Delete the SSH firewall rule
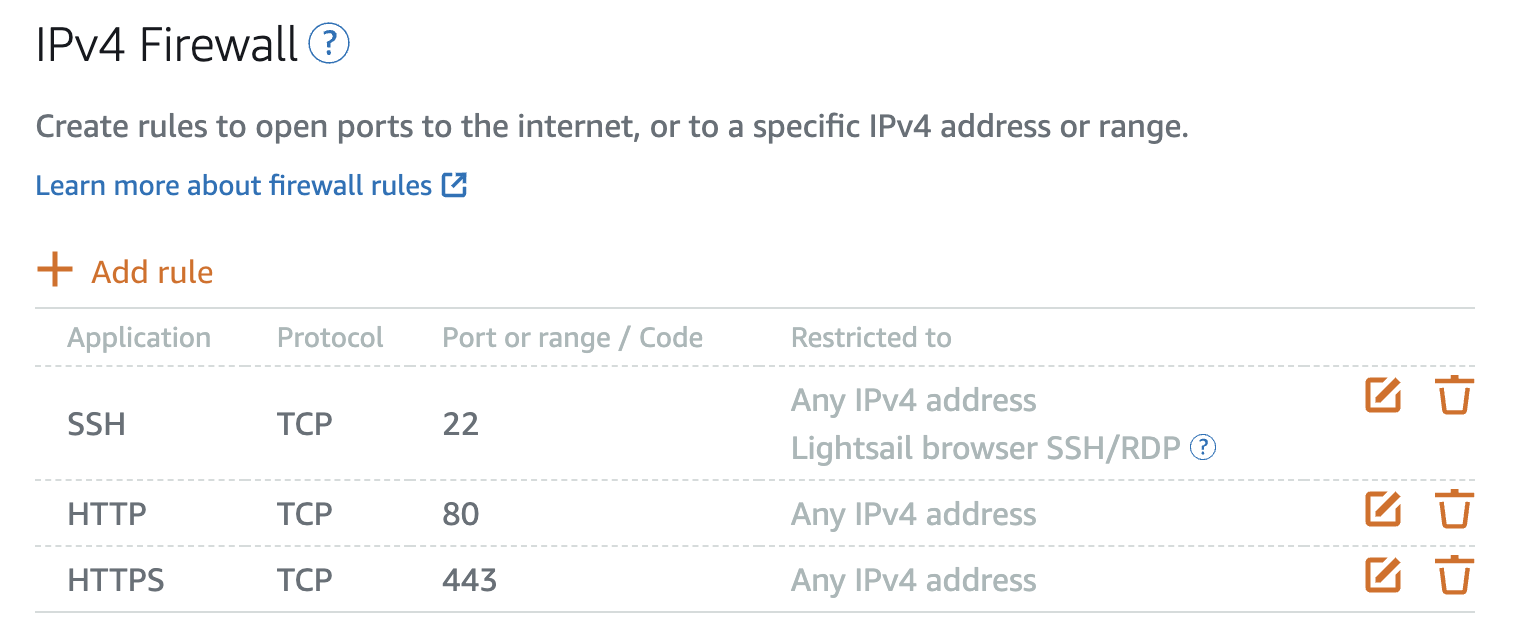 (x=1455, y=395)
